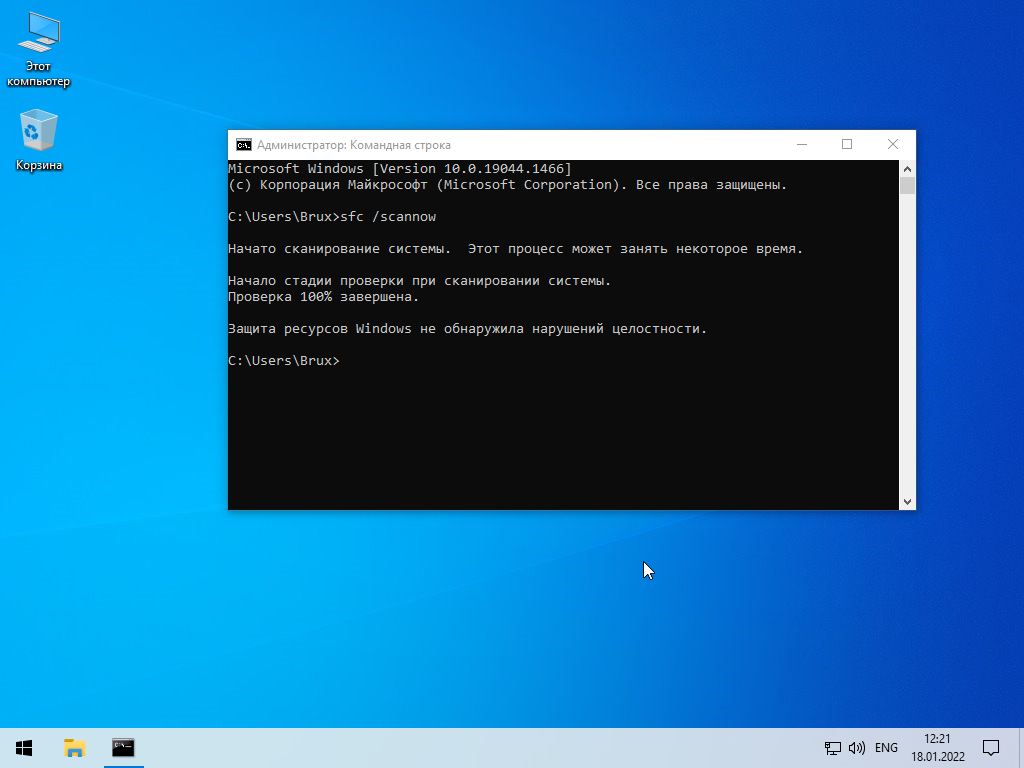This screenshot has height=768, width=1024.
Task: Select the Корзина recycle bin icon
Action: [x=39, y=140]
